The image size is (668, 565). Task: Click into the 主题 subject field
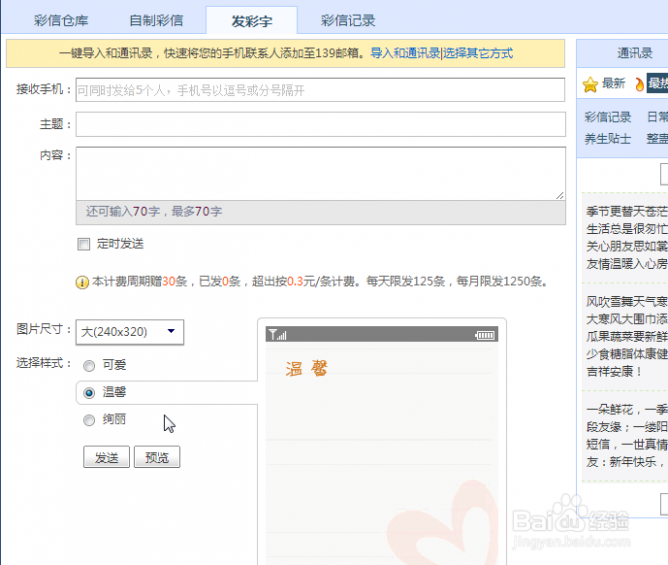click(x=320, y=124)
